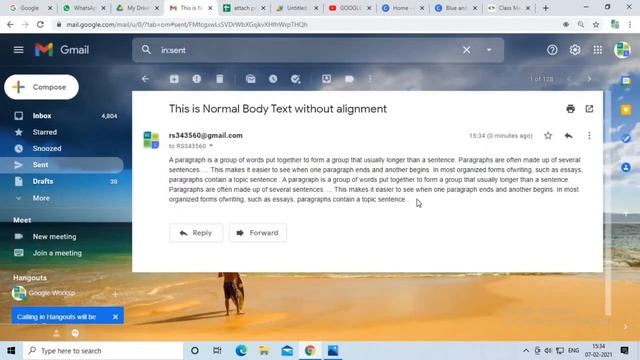Image resolution: width=640 pixels, height=360 pixels.
Task: Move email to another folder
Action: (327, 79)
